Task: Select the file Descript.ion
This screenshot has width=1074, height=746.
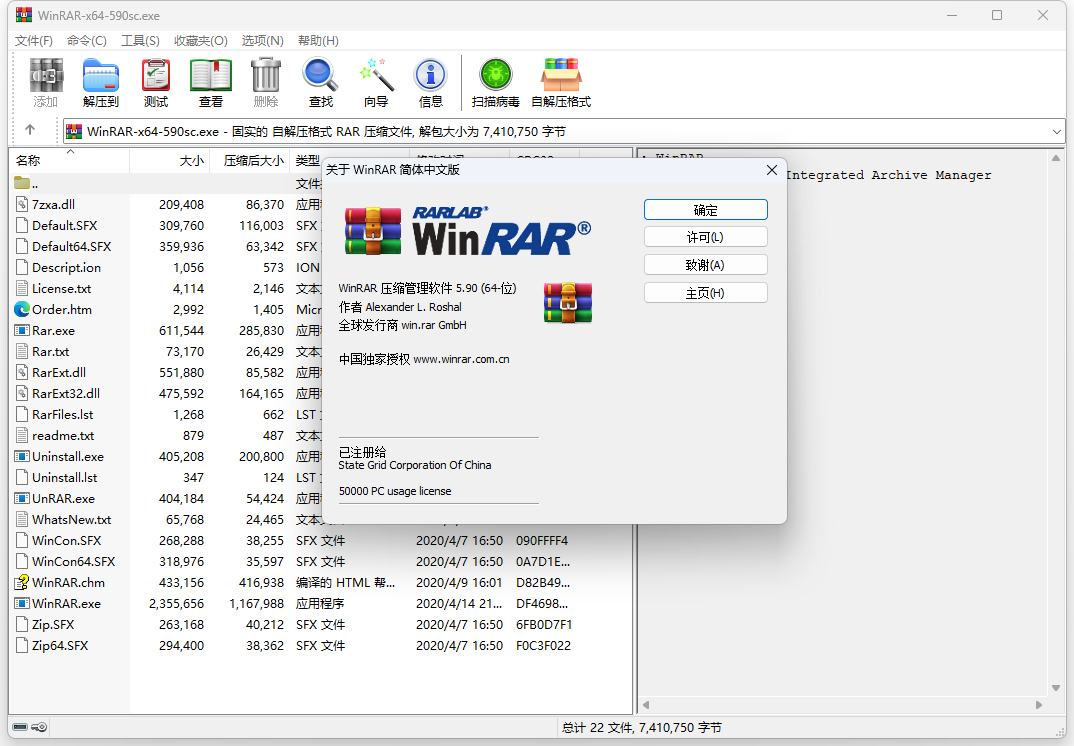Action: tap(66, 267)
